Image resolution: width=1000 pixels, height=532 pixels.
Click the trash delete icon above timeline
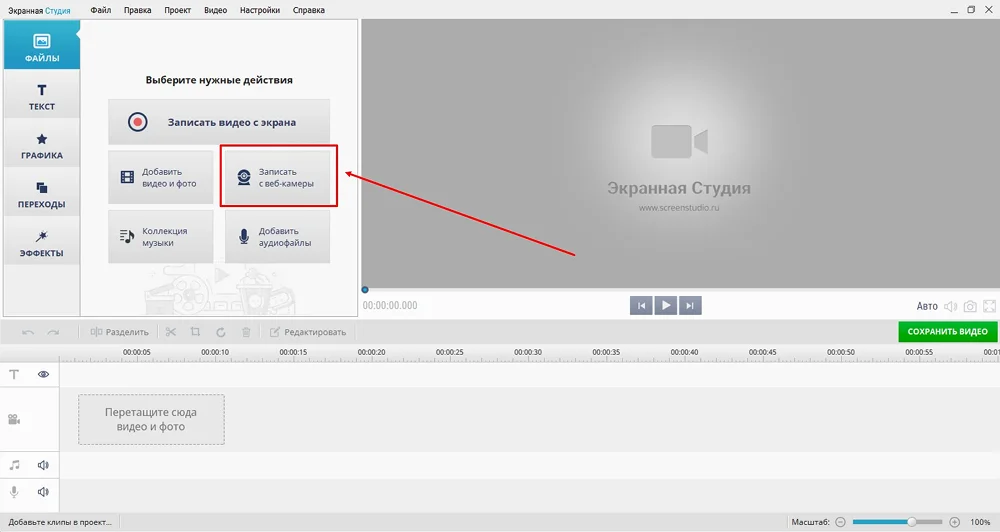246,332
